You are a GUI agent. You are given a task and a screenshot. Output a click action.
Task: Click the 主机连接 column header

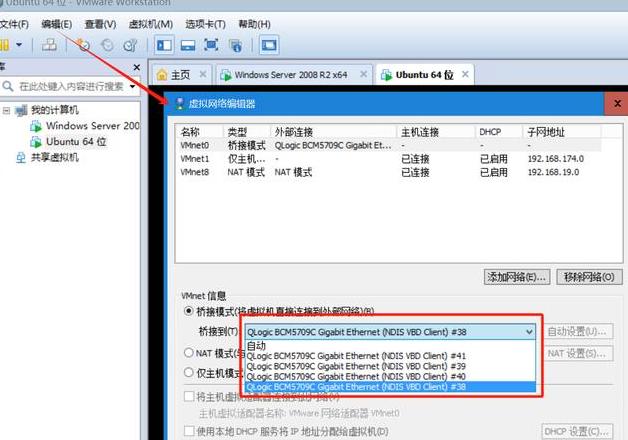(x=435, y=132)
